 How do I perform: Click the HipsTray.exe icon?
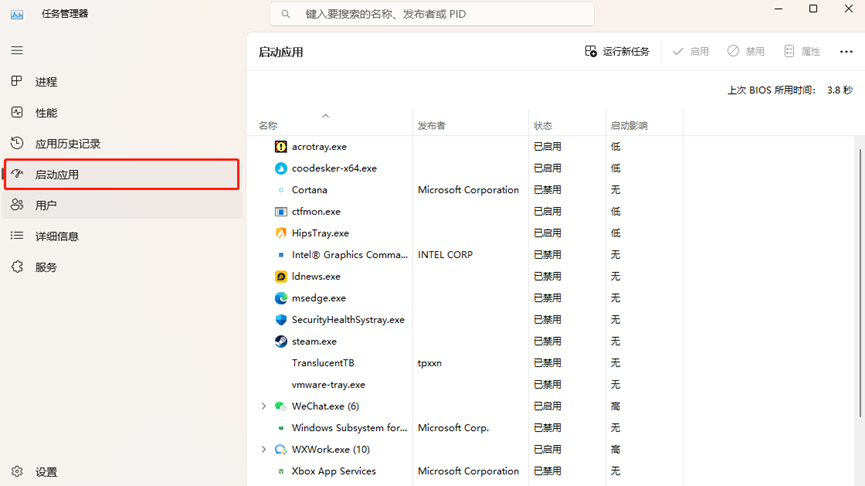coord(281,233)
